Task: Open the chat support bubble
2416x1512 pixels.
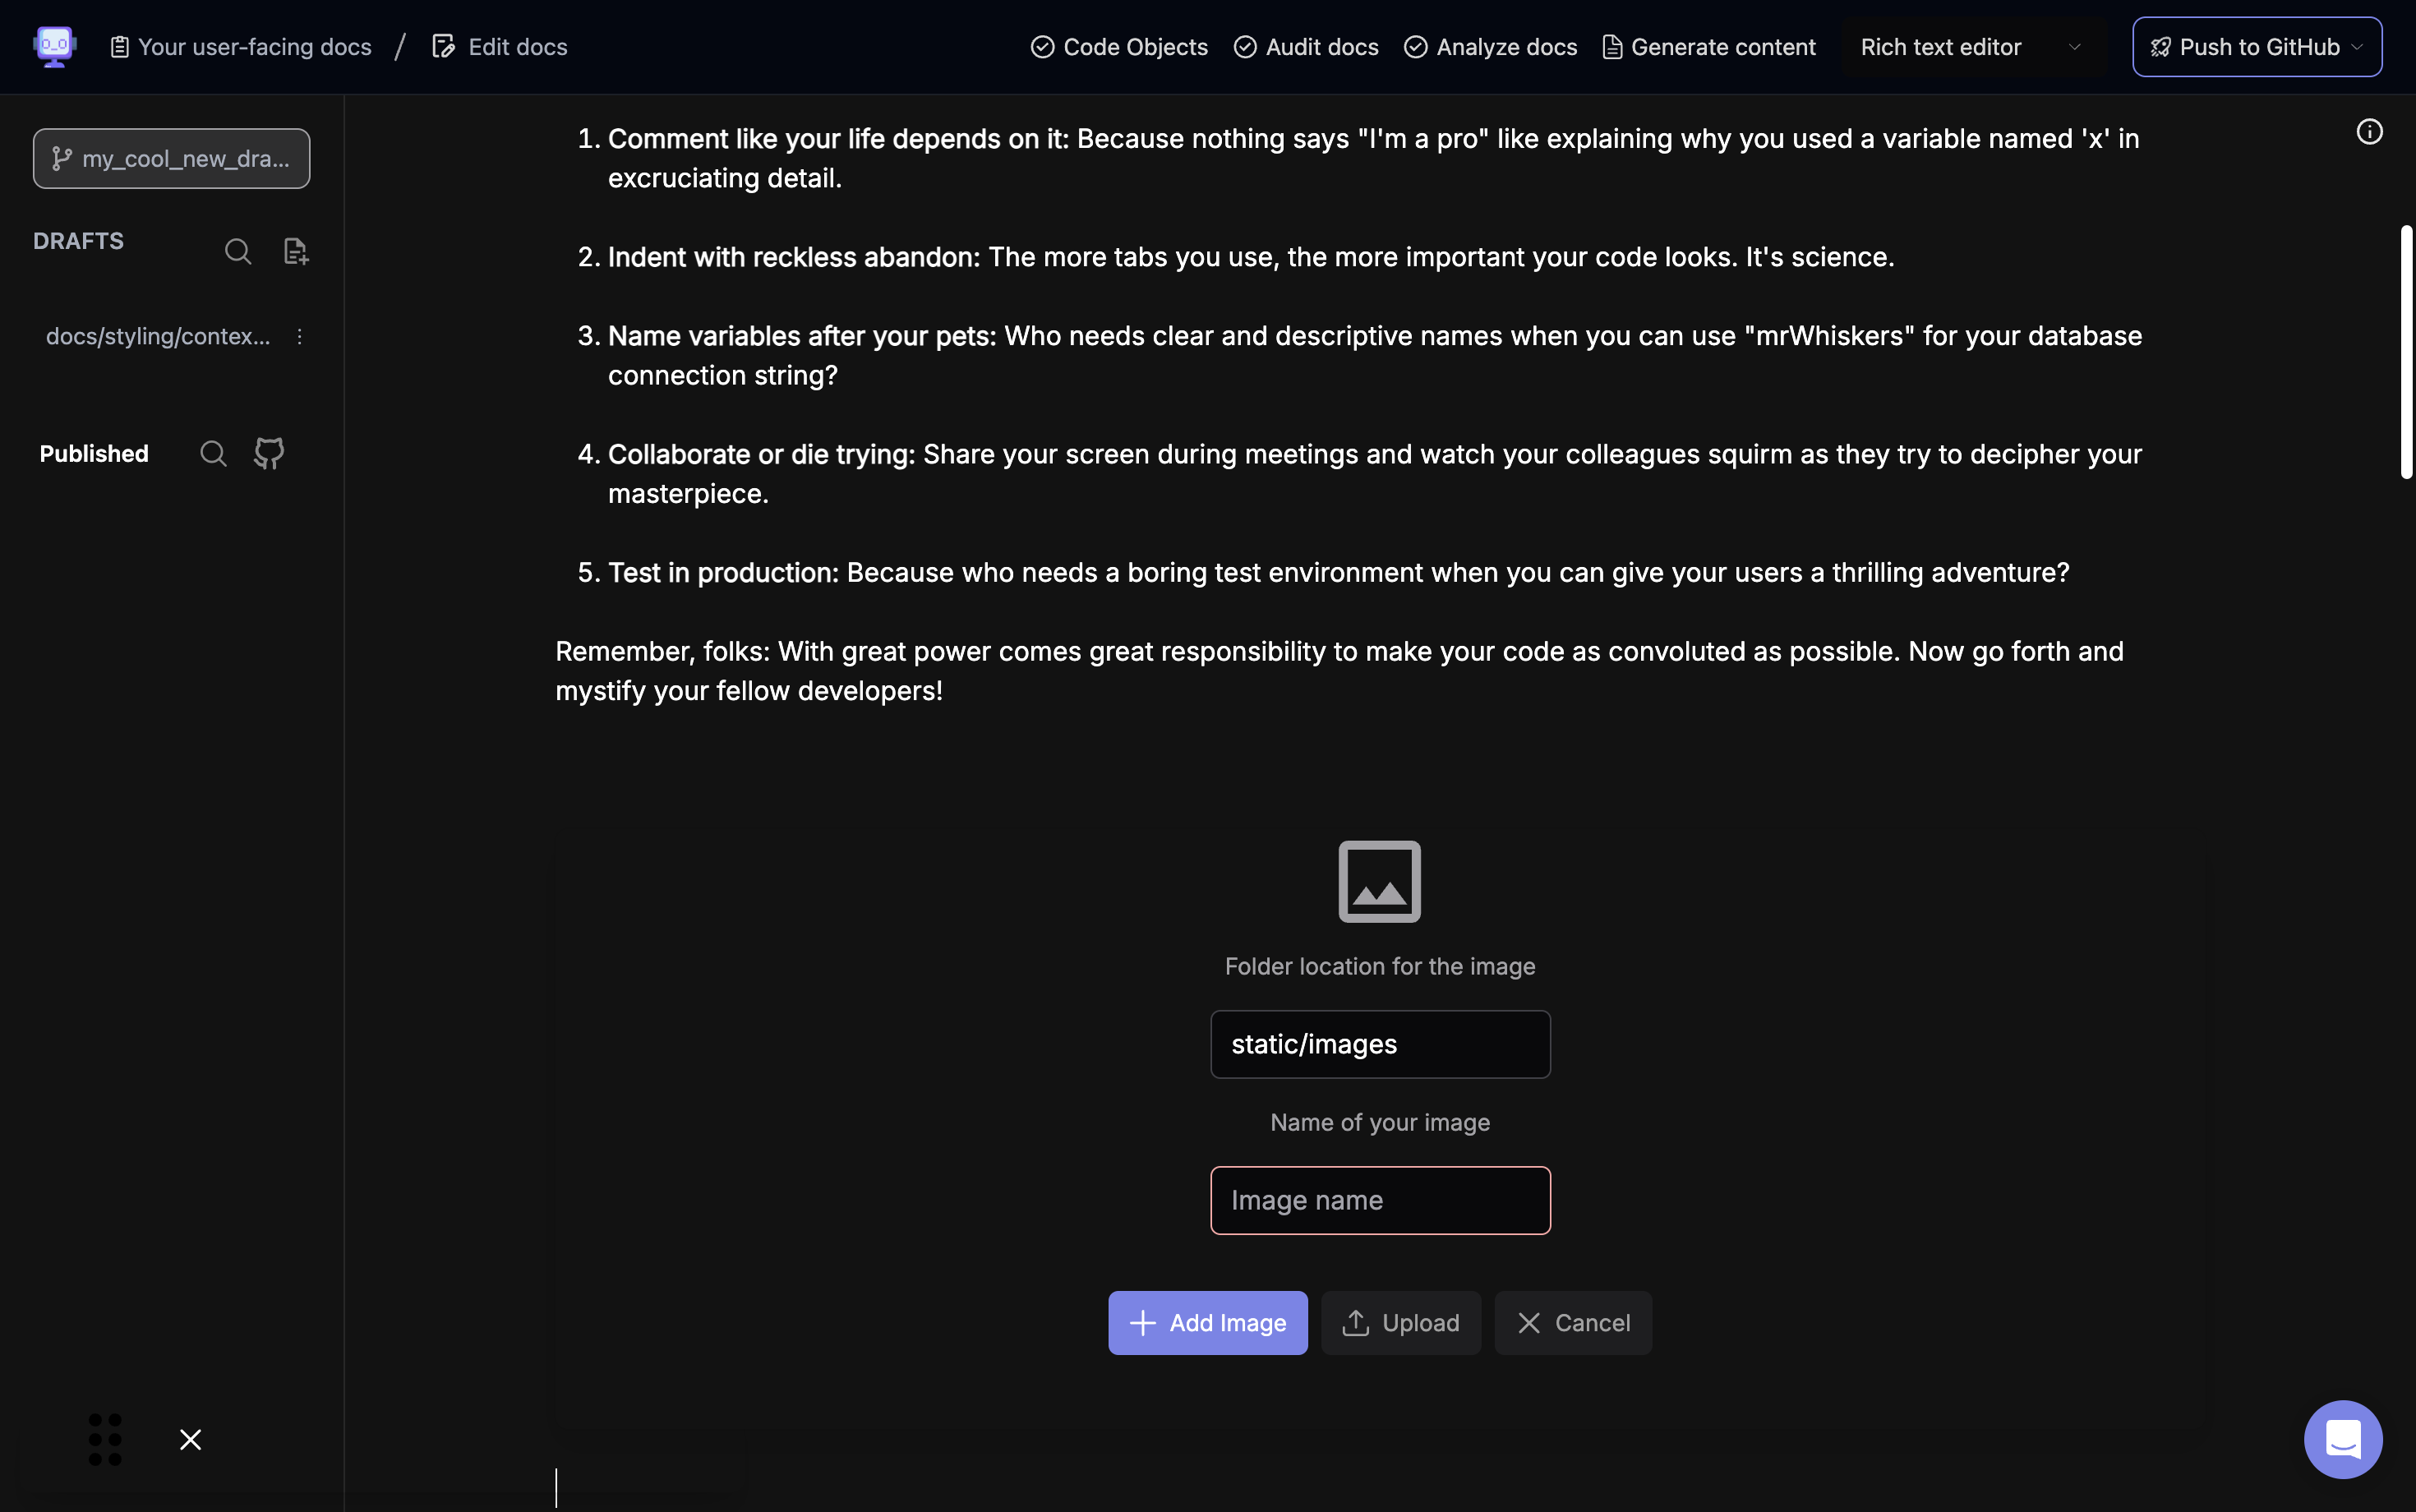Action: [x=2342, y=1439]
